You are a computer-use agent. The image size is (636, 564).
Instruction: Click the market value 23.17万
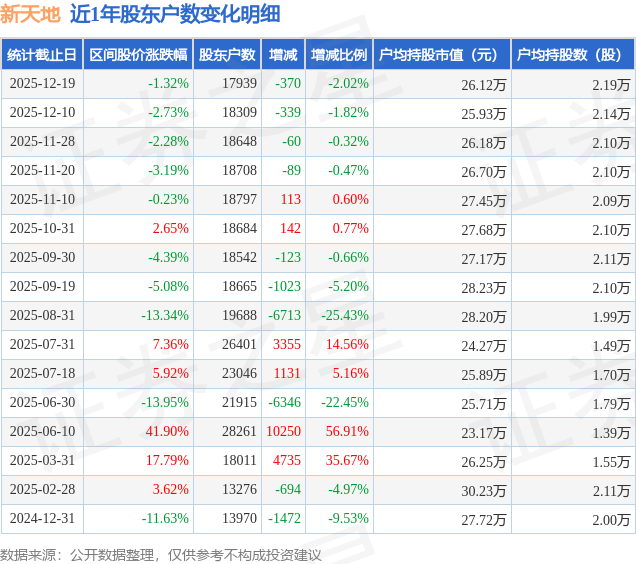(483, 433)
